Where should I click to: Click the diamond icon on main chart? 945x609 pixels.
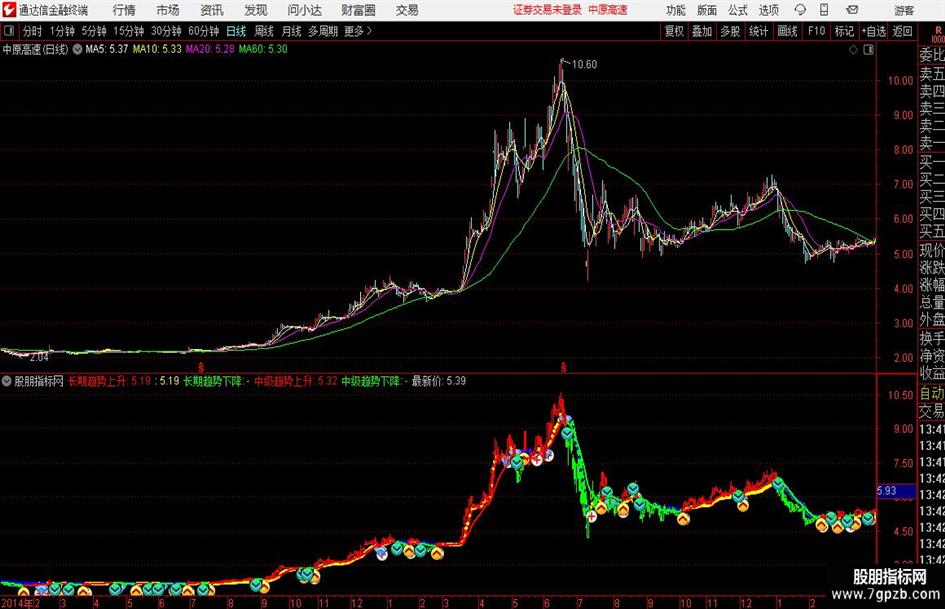pos(853,50)
